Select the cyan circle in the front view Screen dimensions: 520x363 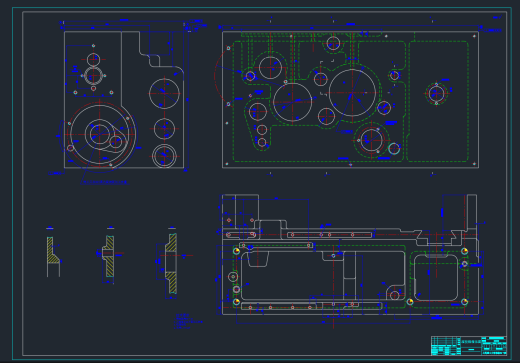(x=394, y=149)
